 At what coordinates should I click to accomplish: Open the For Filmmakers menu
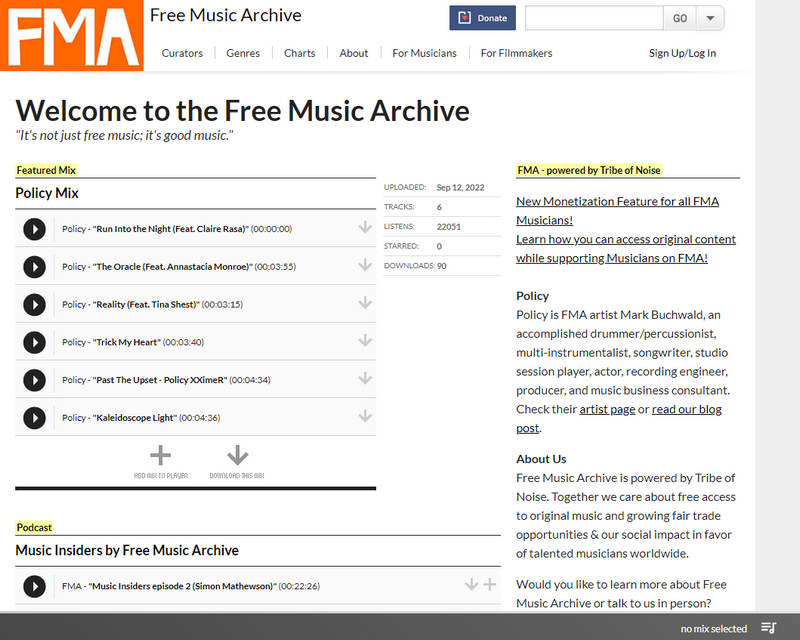tap(516, 53)
